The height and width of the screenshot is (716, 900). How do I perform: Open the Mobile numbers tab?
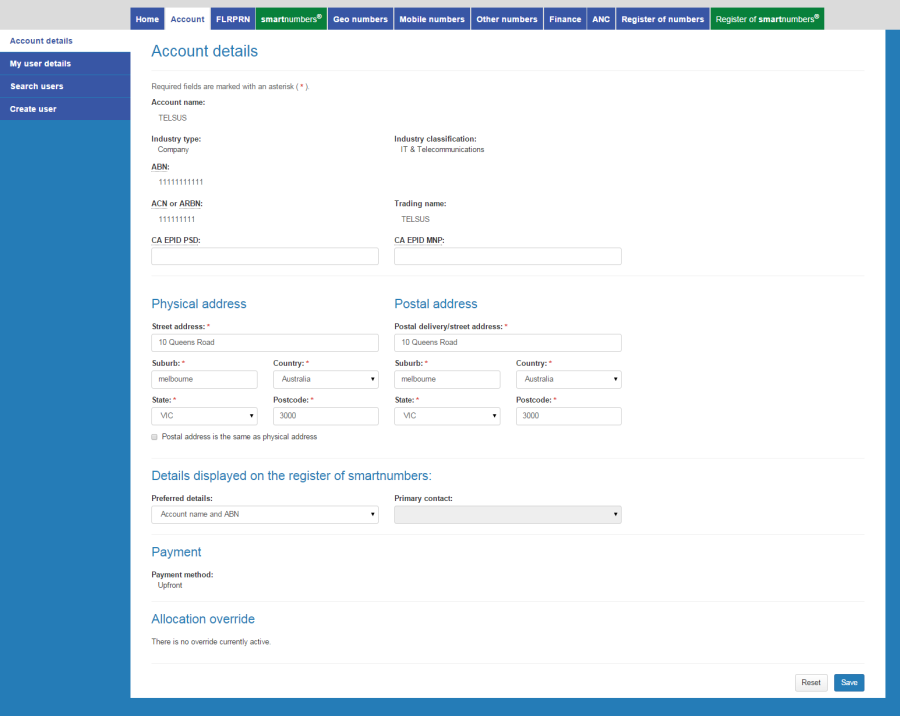coord(431,18)
